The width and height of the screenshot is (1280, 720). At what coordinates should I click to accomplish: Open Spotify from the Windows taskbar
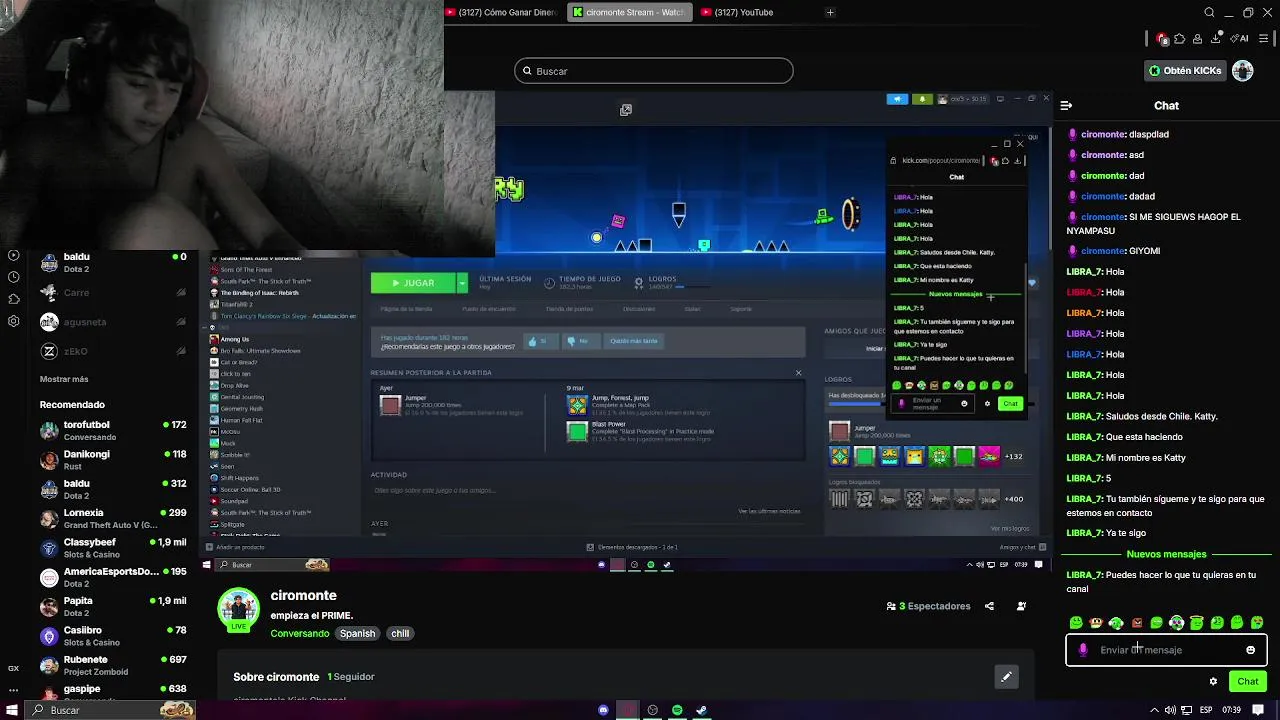(x=677, y=710)
